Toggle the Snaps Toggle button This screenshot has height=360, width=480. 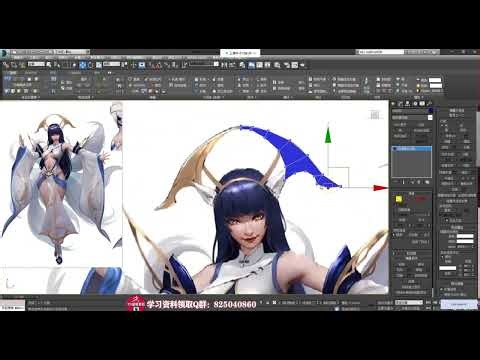pyautogui.click(x=151, y=65)
